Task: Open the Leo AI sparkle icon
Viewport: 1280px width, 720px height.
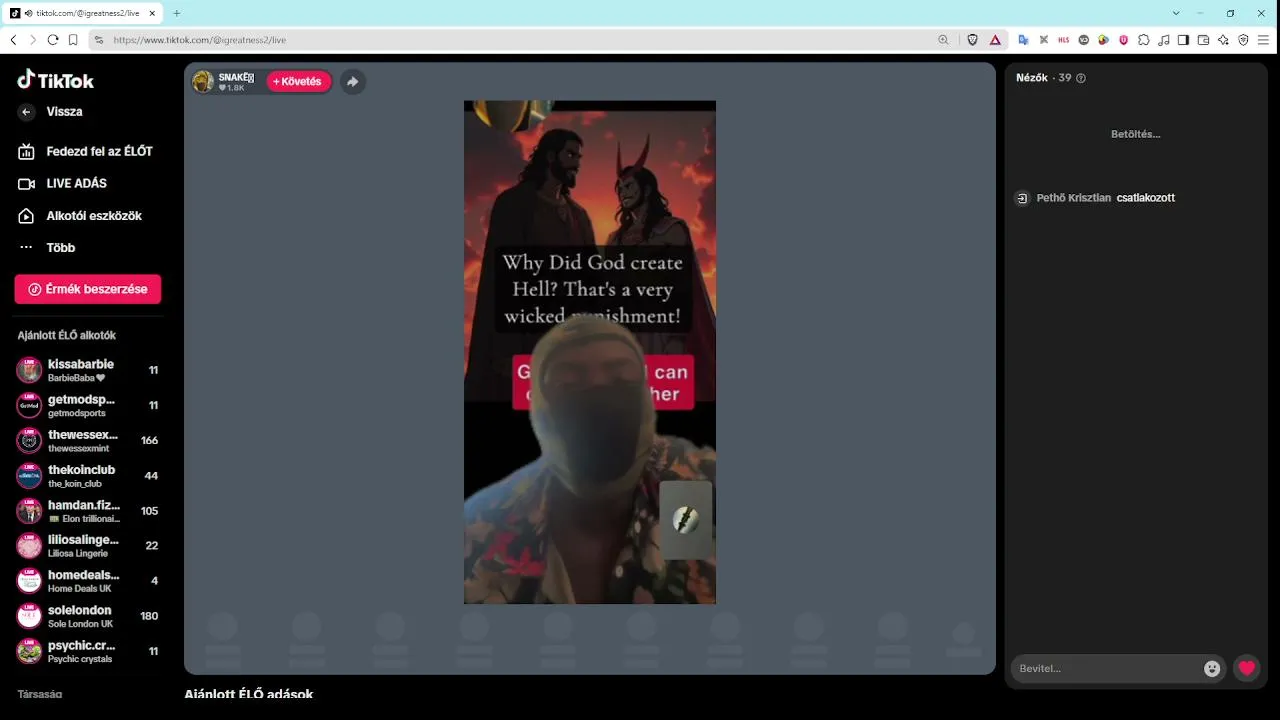Action: [x=1223, y=40]
